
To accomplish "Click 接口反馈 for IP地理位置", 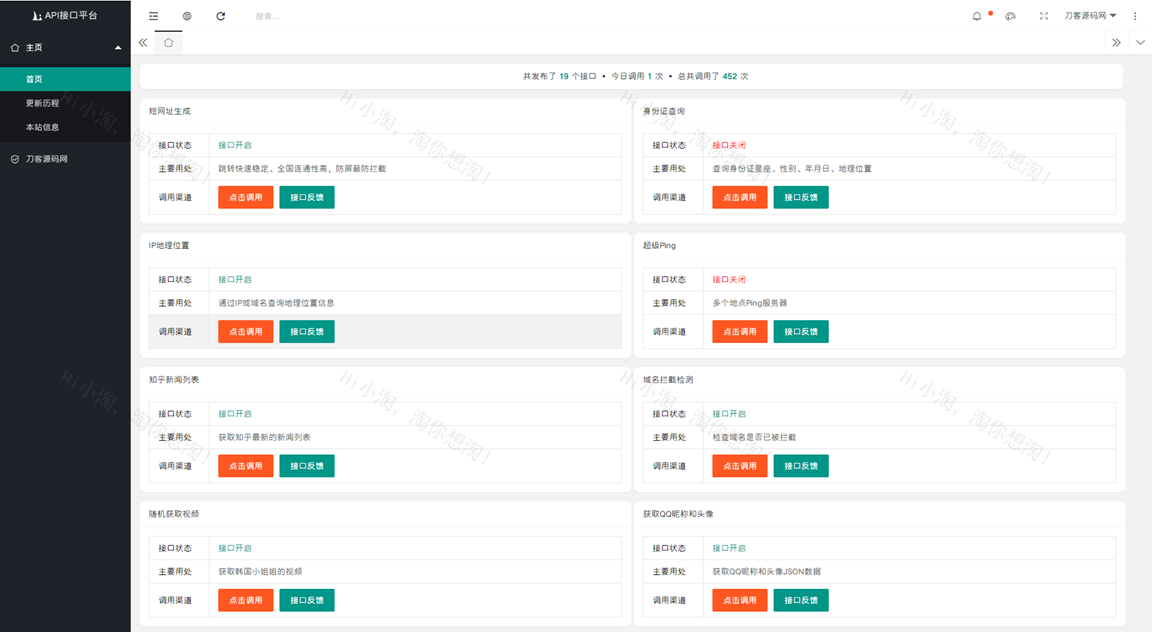I will [x=306, y=331].
